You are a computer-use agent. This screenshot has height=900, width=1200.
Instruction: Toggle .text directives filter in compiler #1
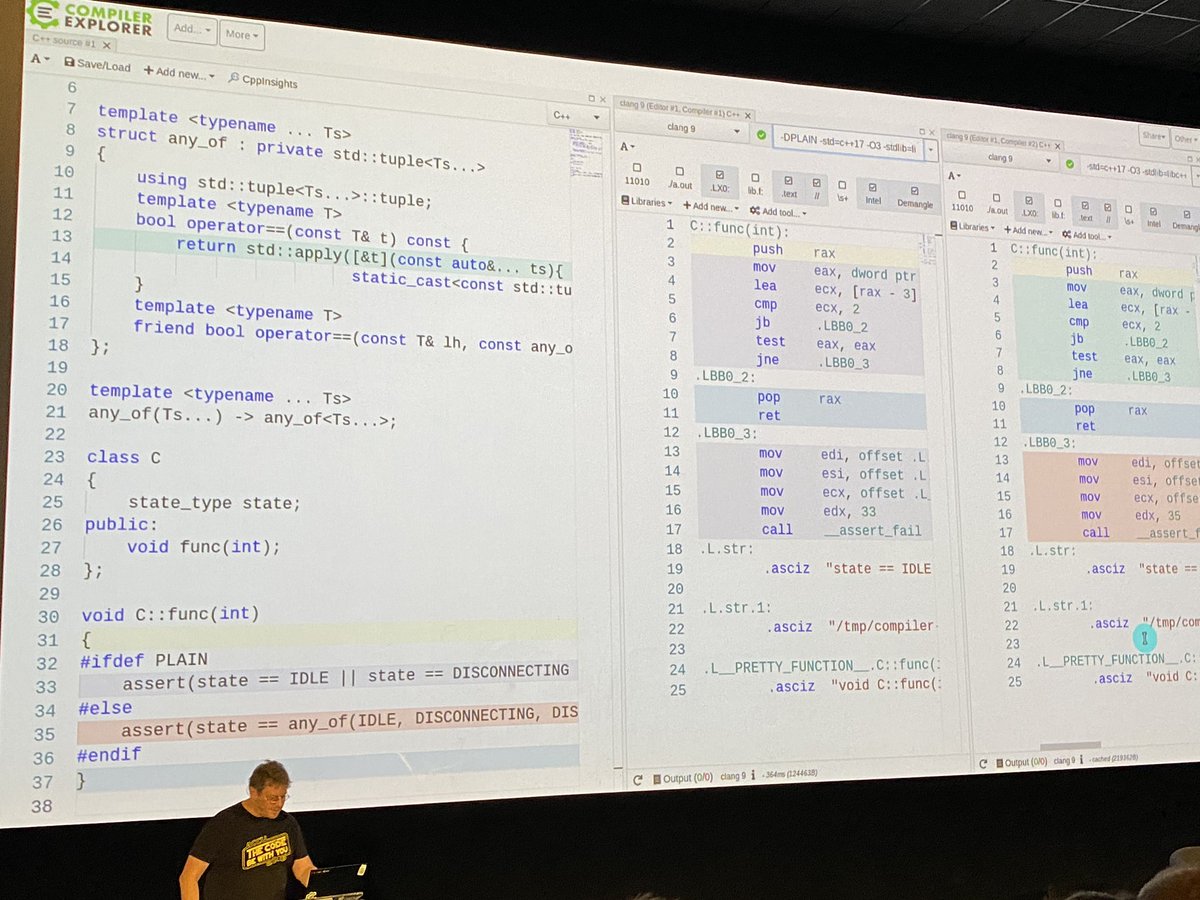click(788, 185)
